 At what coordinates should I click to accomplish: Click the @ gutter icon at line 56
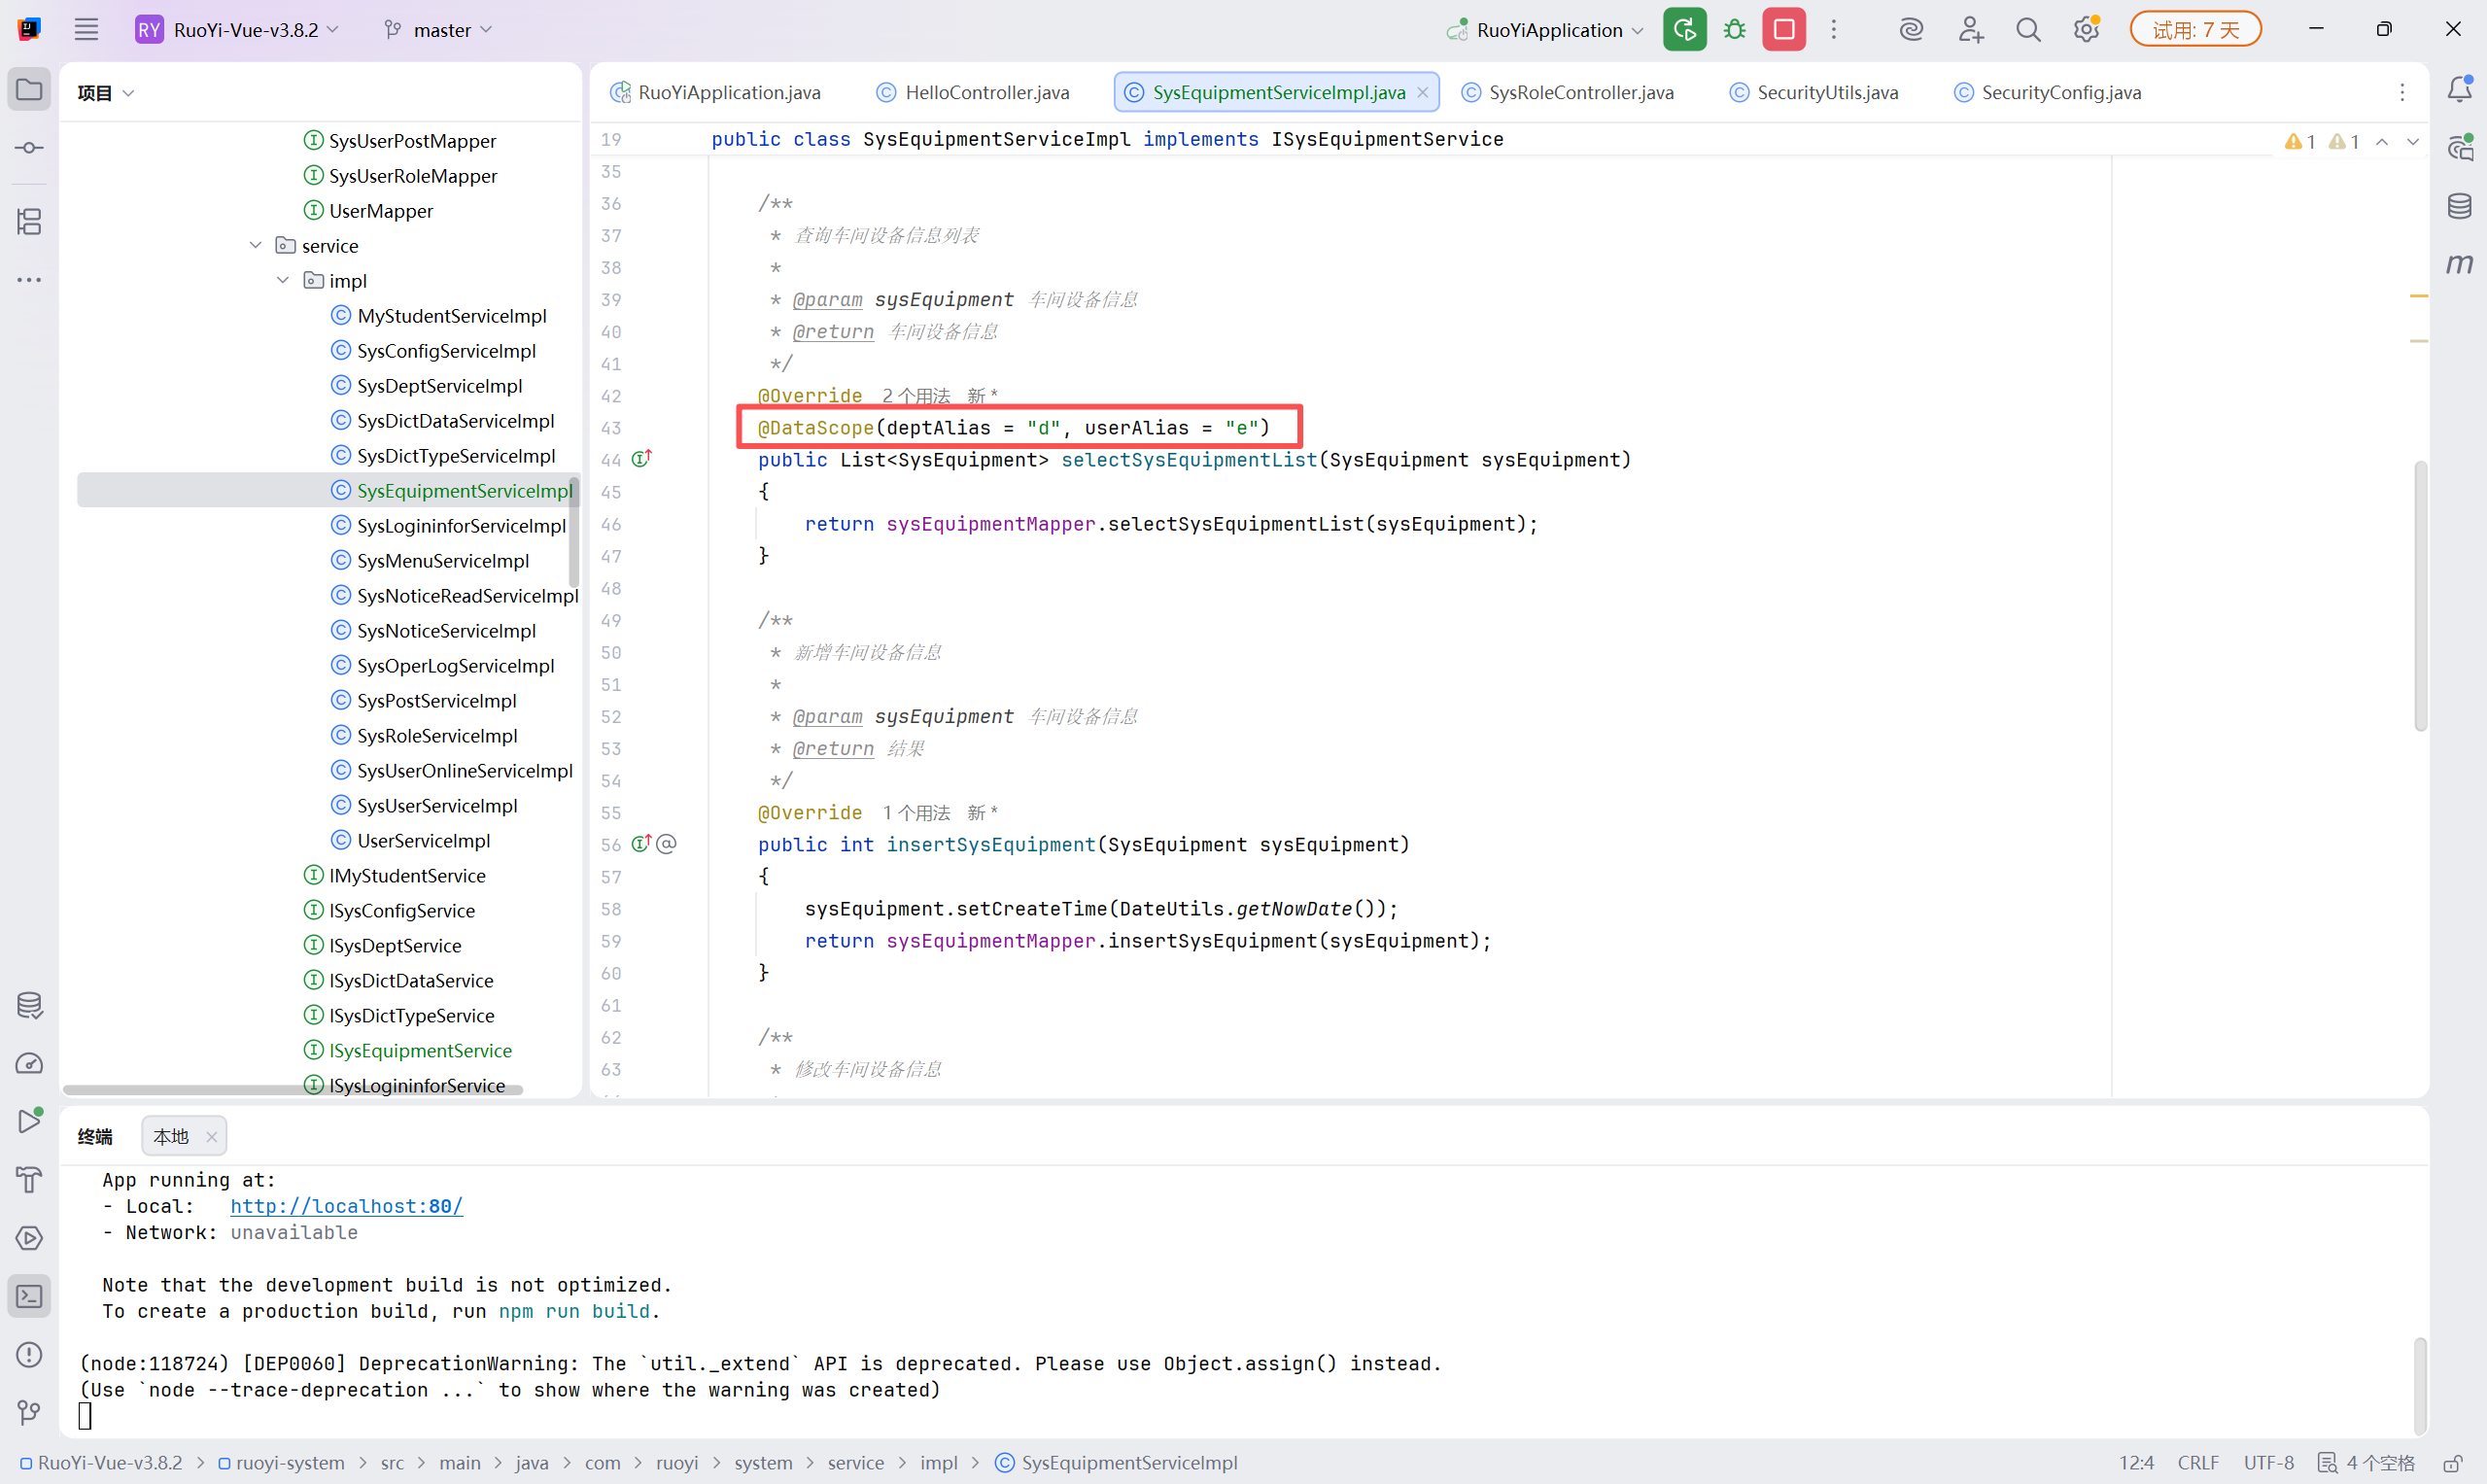[x=667, y=844]
